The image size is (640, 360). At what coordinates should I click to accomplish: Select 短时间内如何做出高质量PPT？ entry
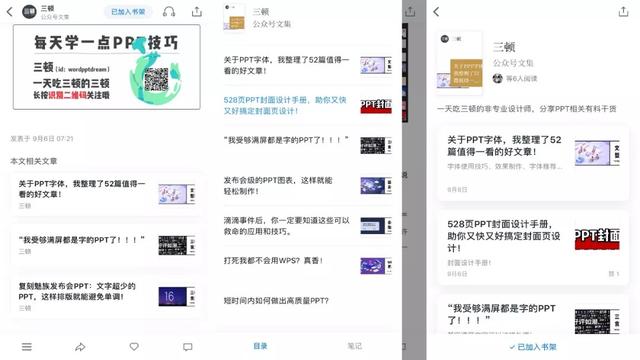307,301
